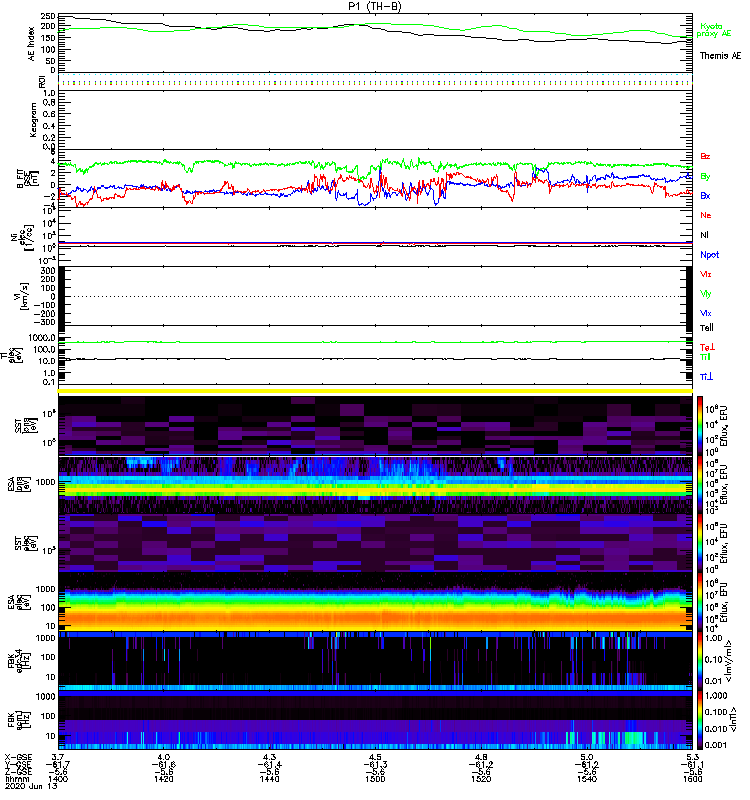This screenshot has height=800, width=750.
Task: Click the 250 tick on AE Index axis
Action: coord(48,16)
